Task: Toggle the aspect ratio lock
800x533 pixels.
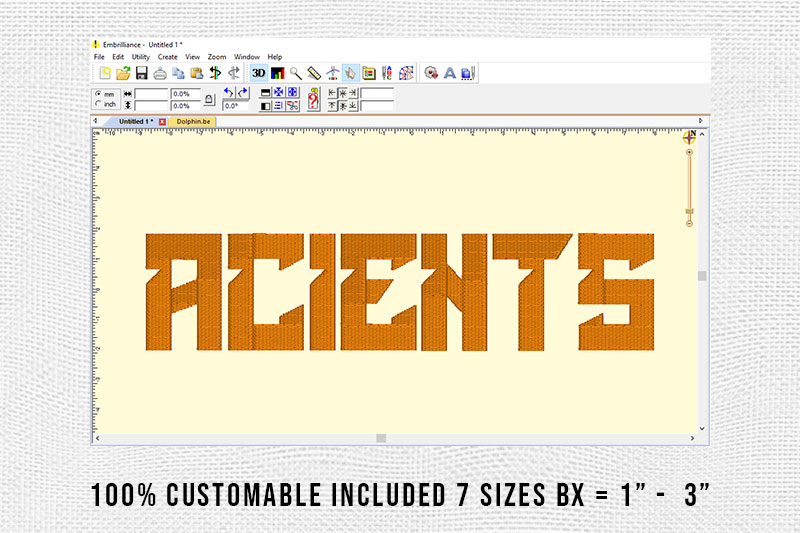Action: 209,99
